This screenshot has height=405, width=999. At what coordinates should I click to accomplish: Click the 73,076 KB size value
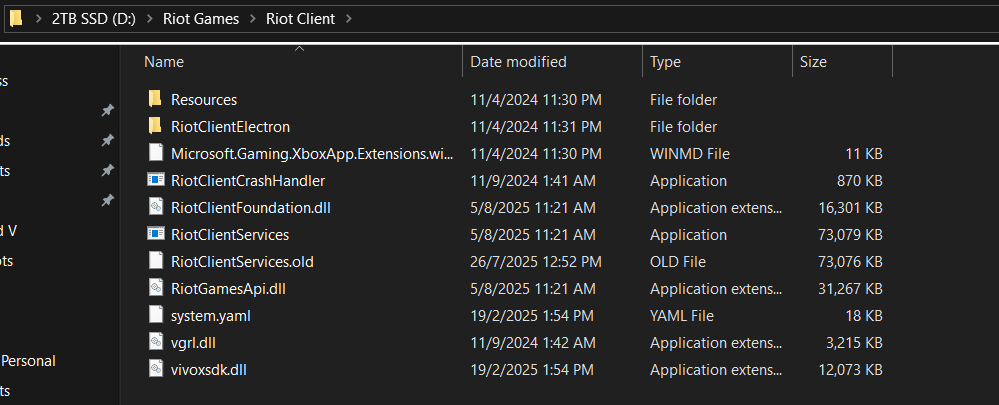point(850,262)
